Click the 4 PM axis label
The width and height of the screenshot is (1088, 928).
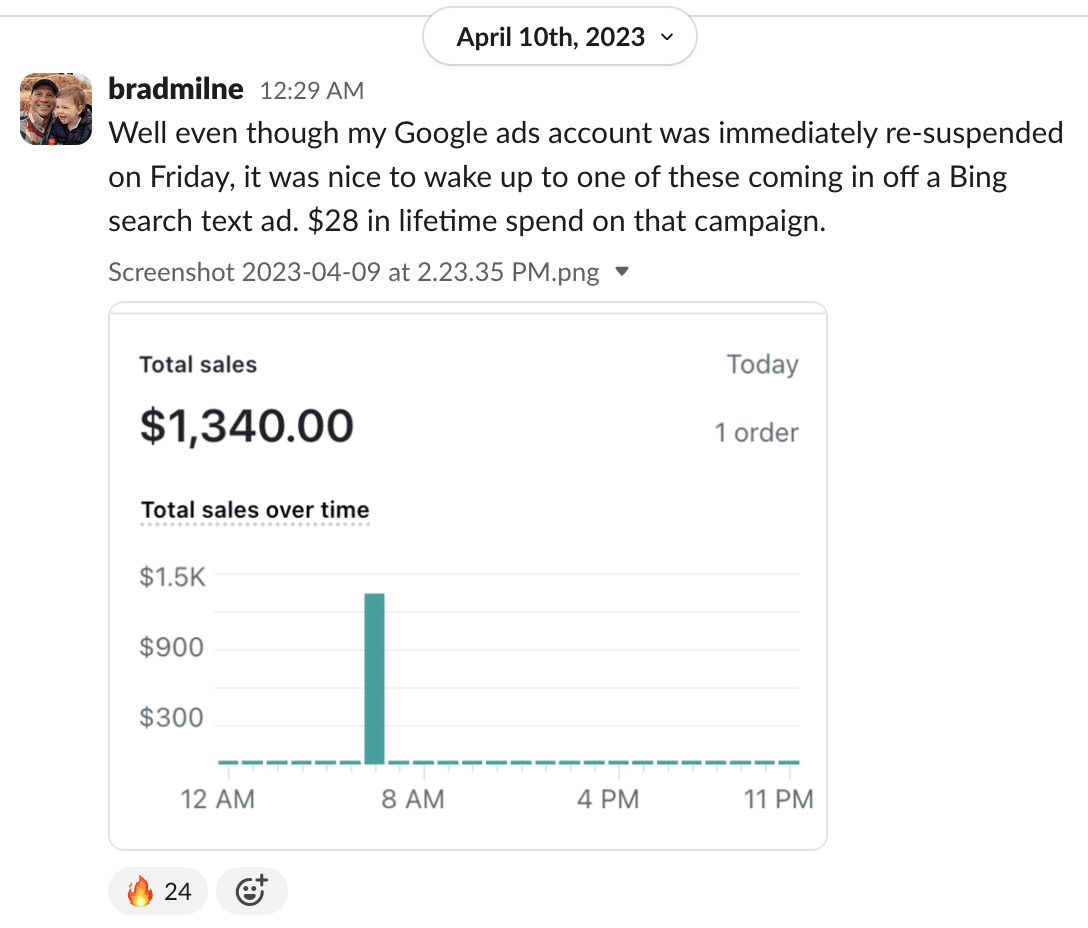point(607,799)
